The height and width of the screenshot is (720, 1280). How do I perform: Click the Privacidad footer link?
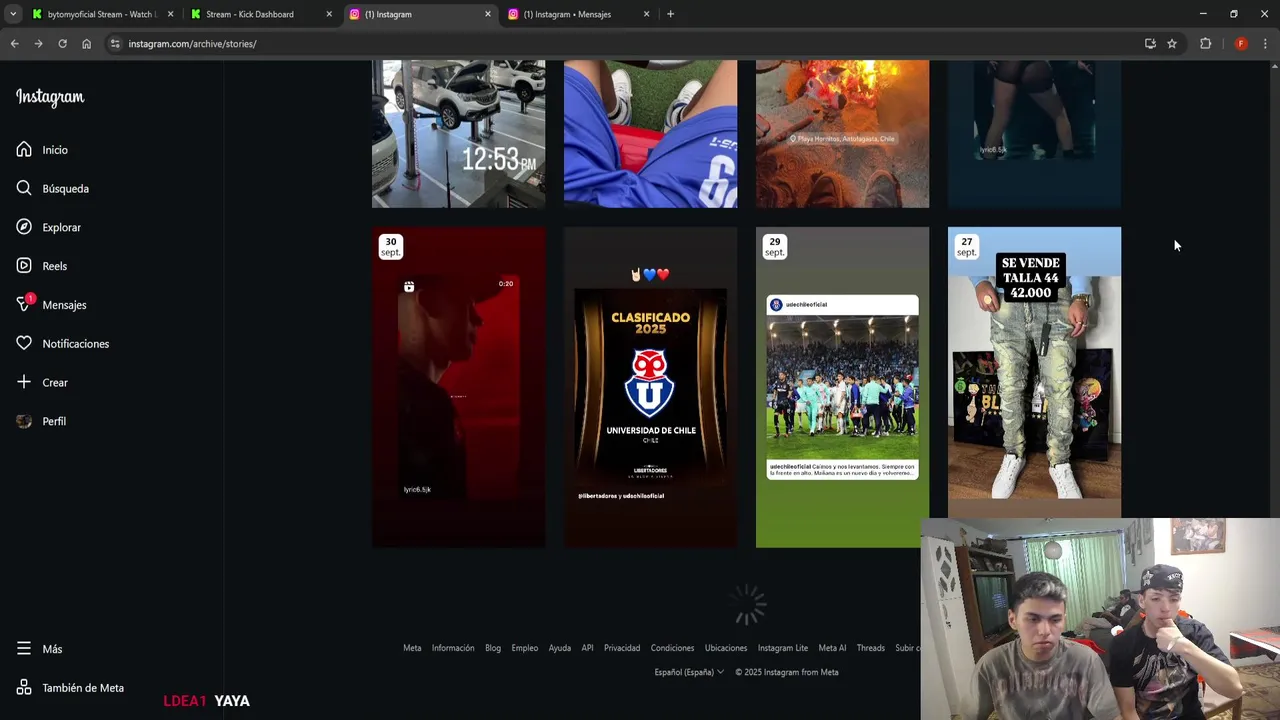pos(622,648)
